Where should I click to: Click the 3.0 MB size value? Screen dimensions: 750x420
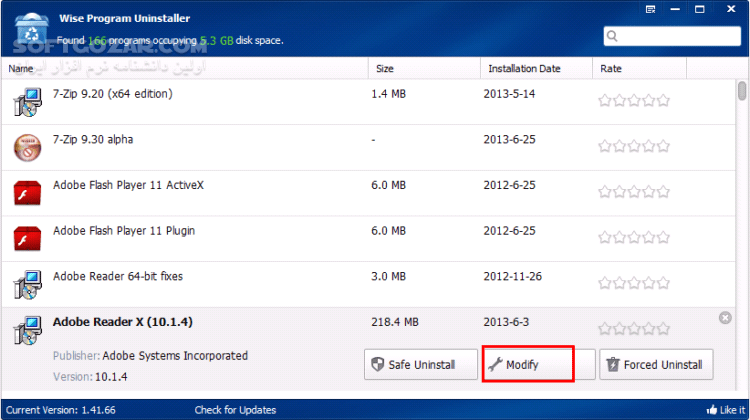pos(388,276)
